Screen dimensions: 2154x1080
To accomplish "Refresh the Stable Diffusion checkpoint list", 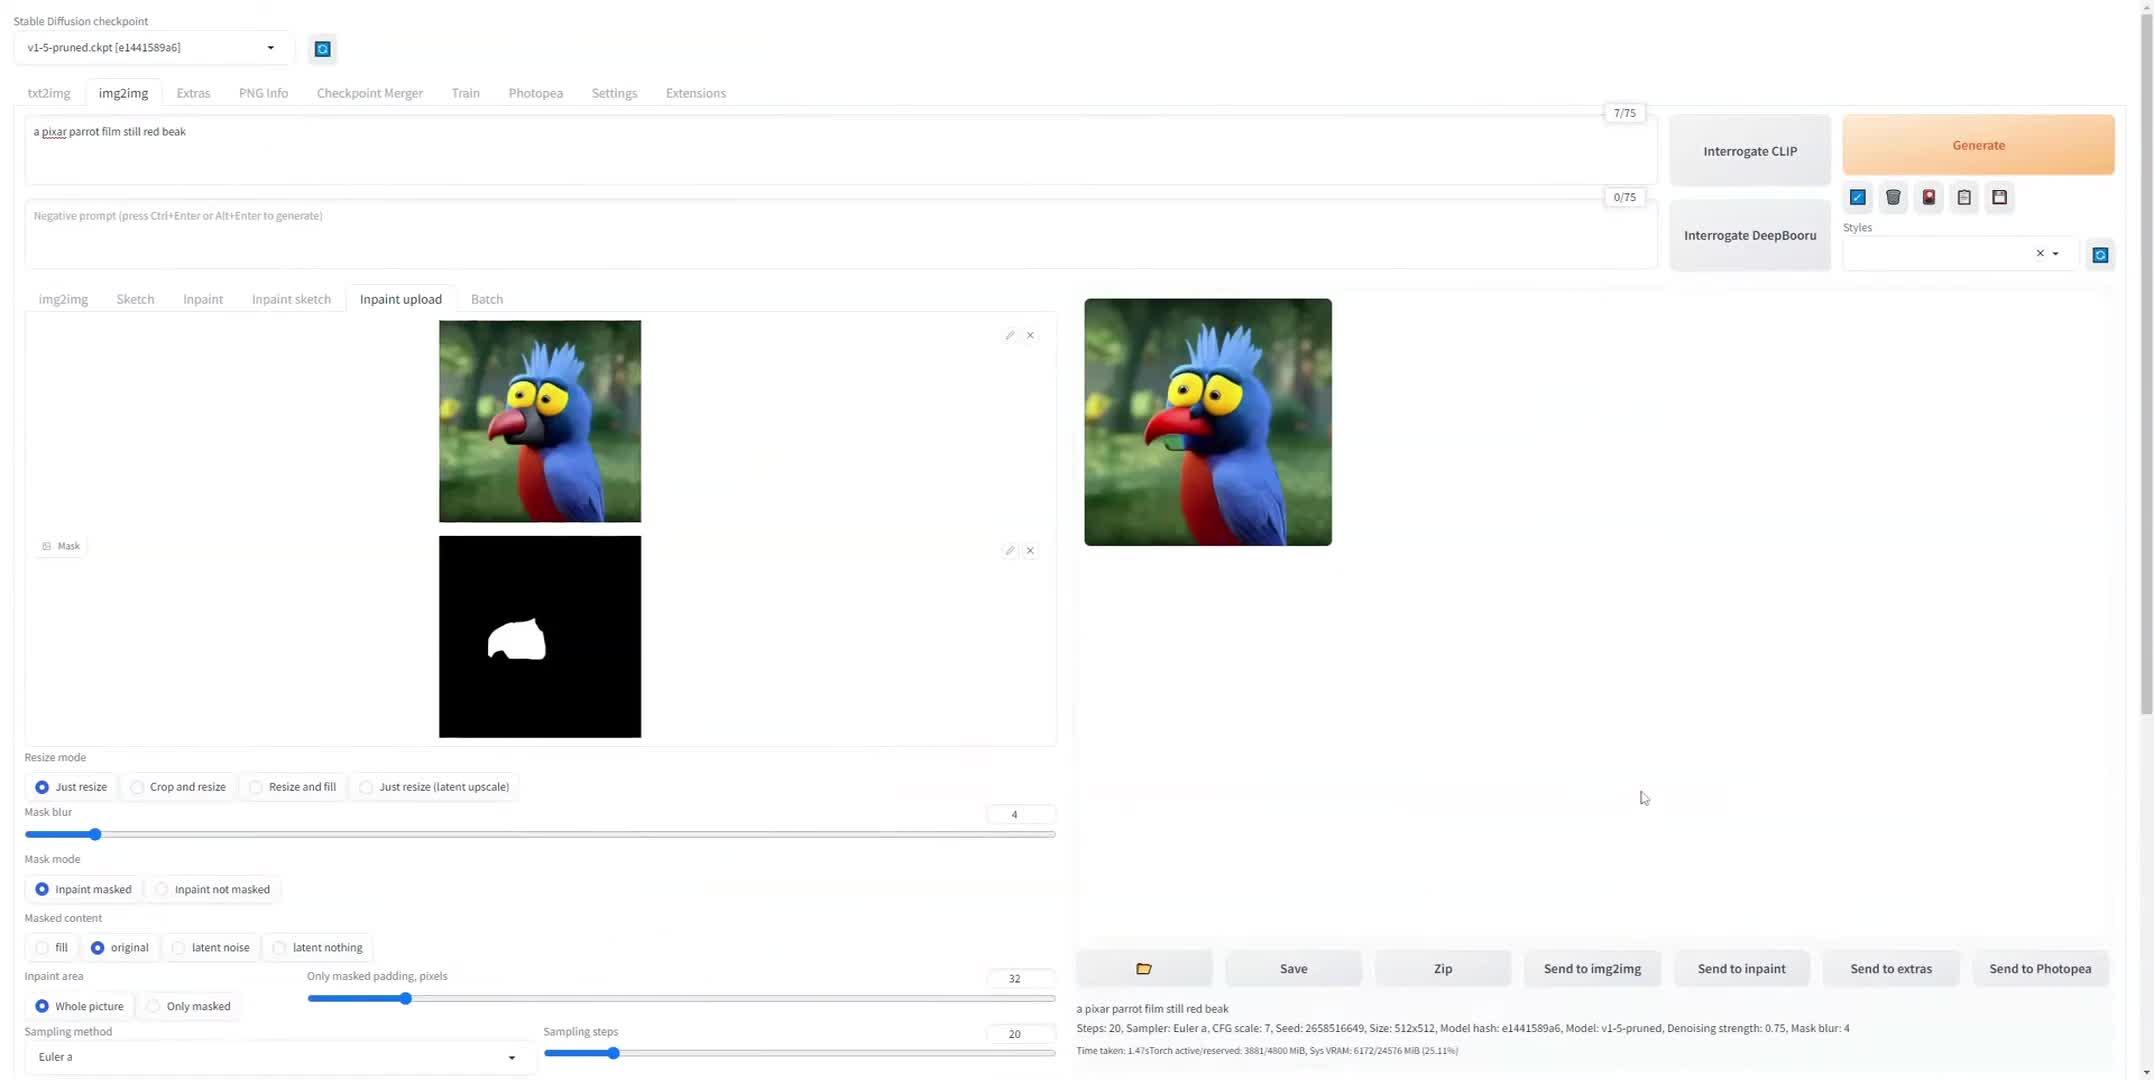I will tap(322, 49).
